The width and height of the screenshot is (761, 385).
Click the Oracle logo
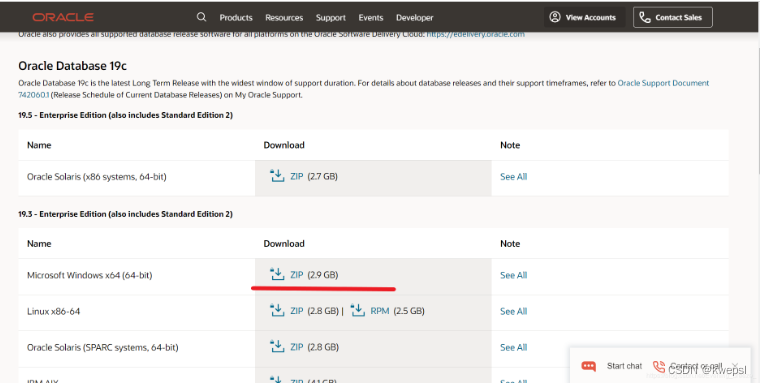coord(63,17)
